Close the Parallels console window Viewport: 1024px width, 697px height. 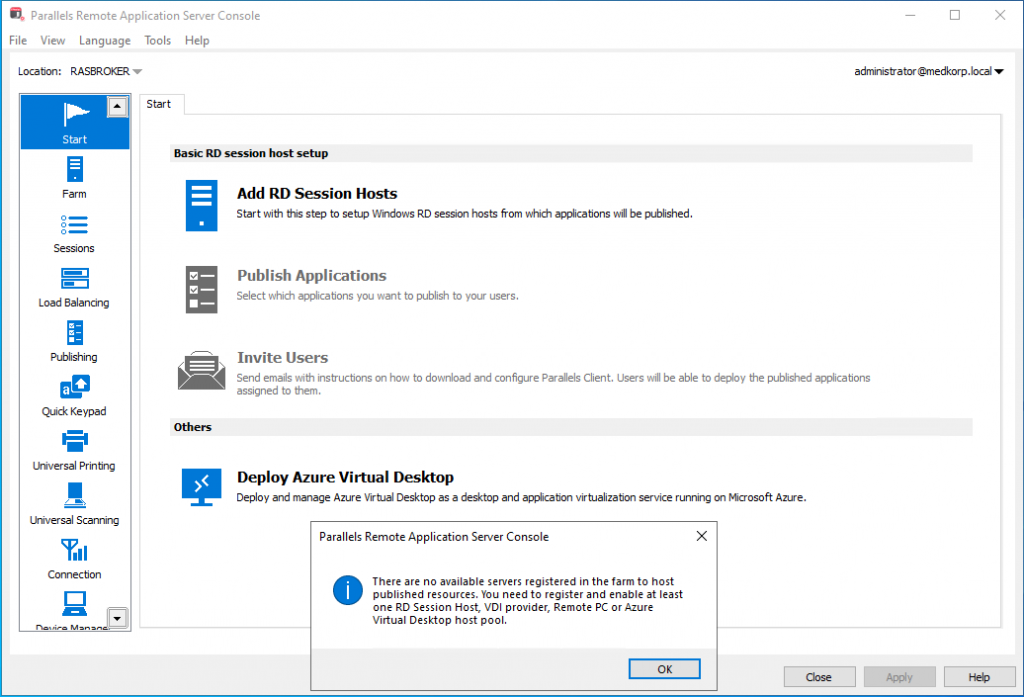point(1000,15)
